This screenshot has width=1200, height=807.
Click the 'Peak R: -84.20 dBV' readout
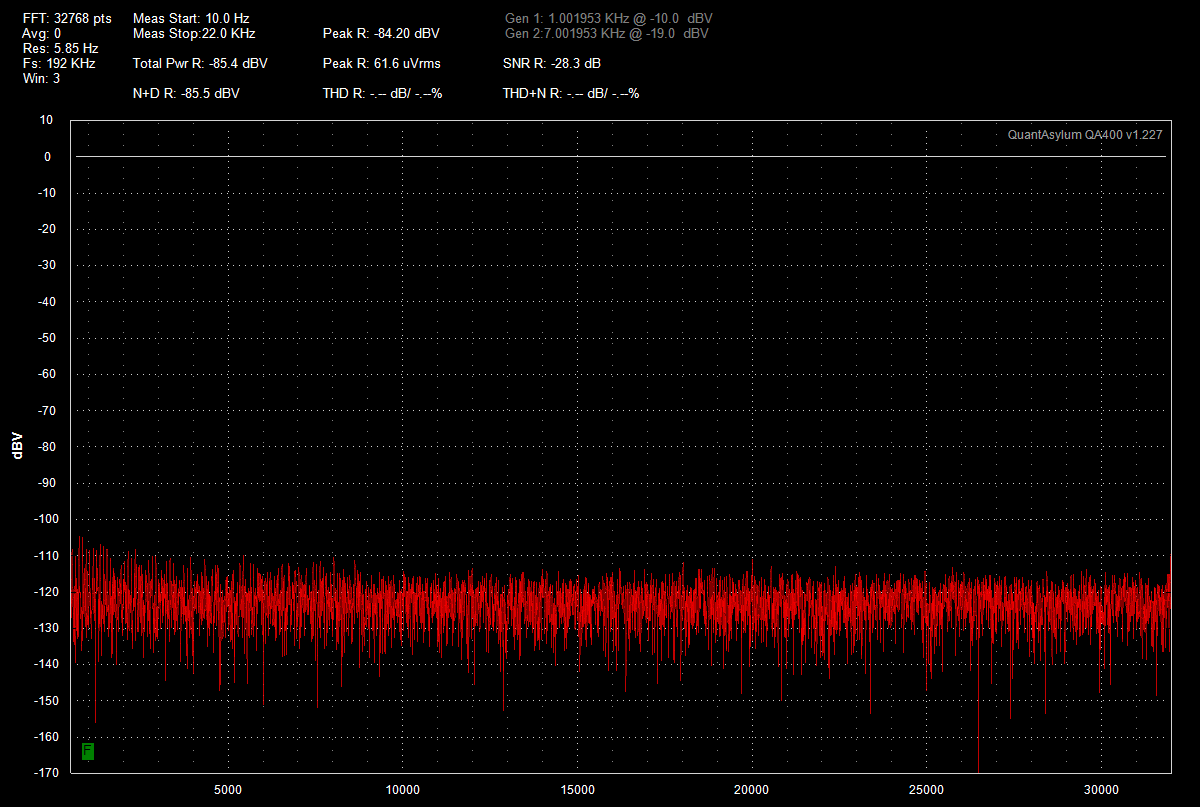(x=381, y=33)
